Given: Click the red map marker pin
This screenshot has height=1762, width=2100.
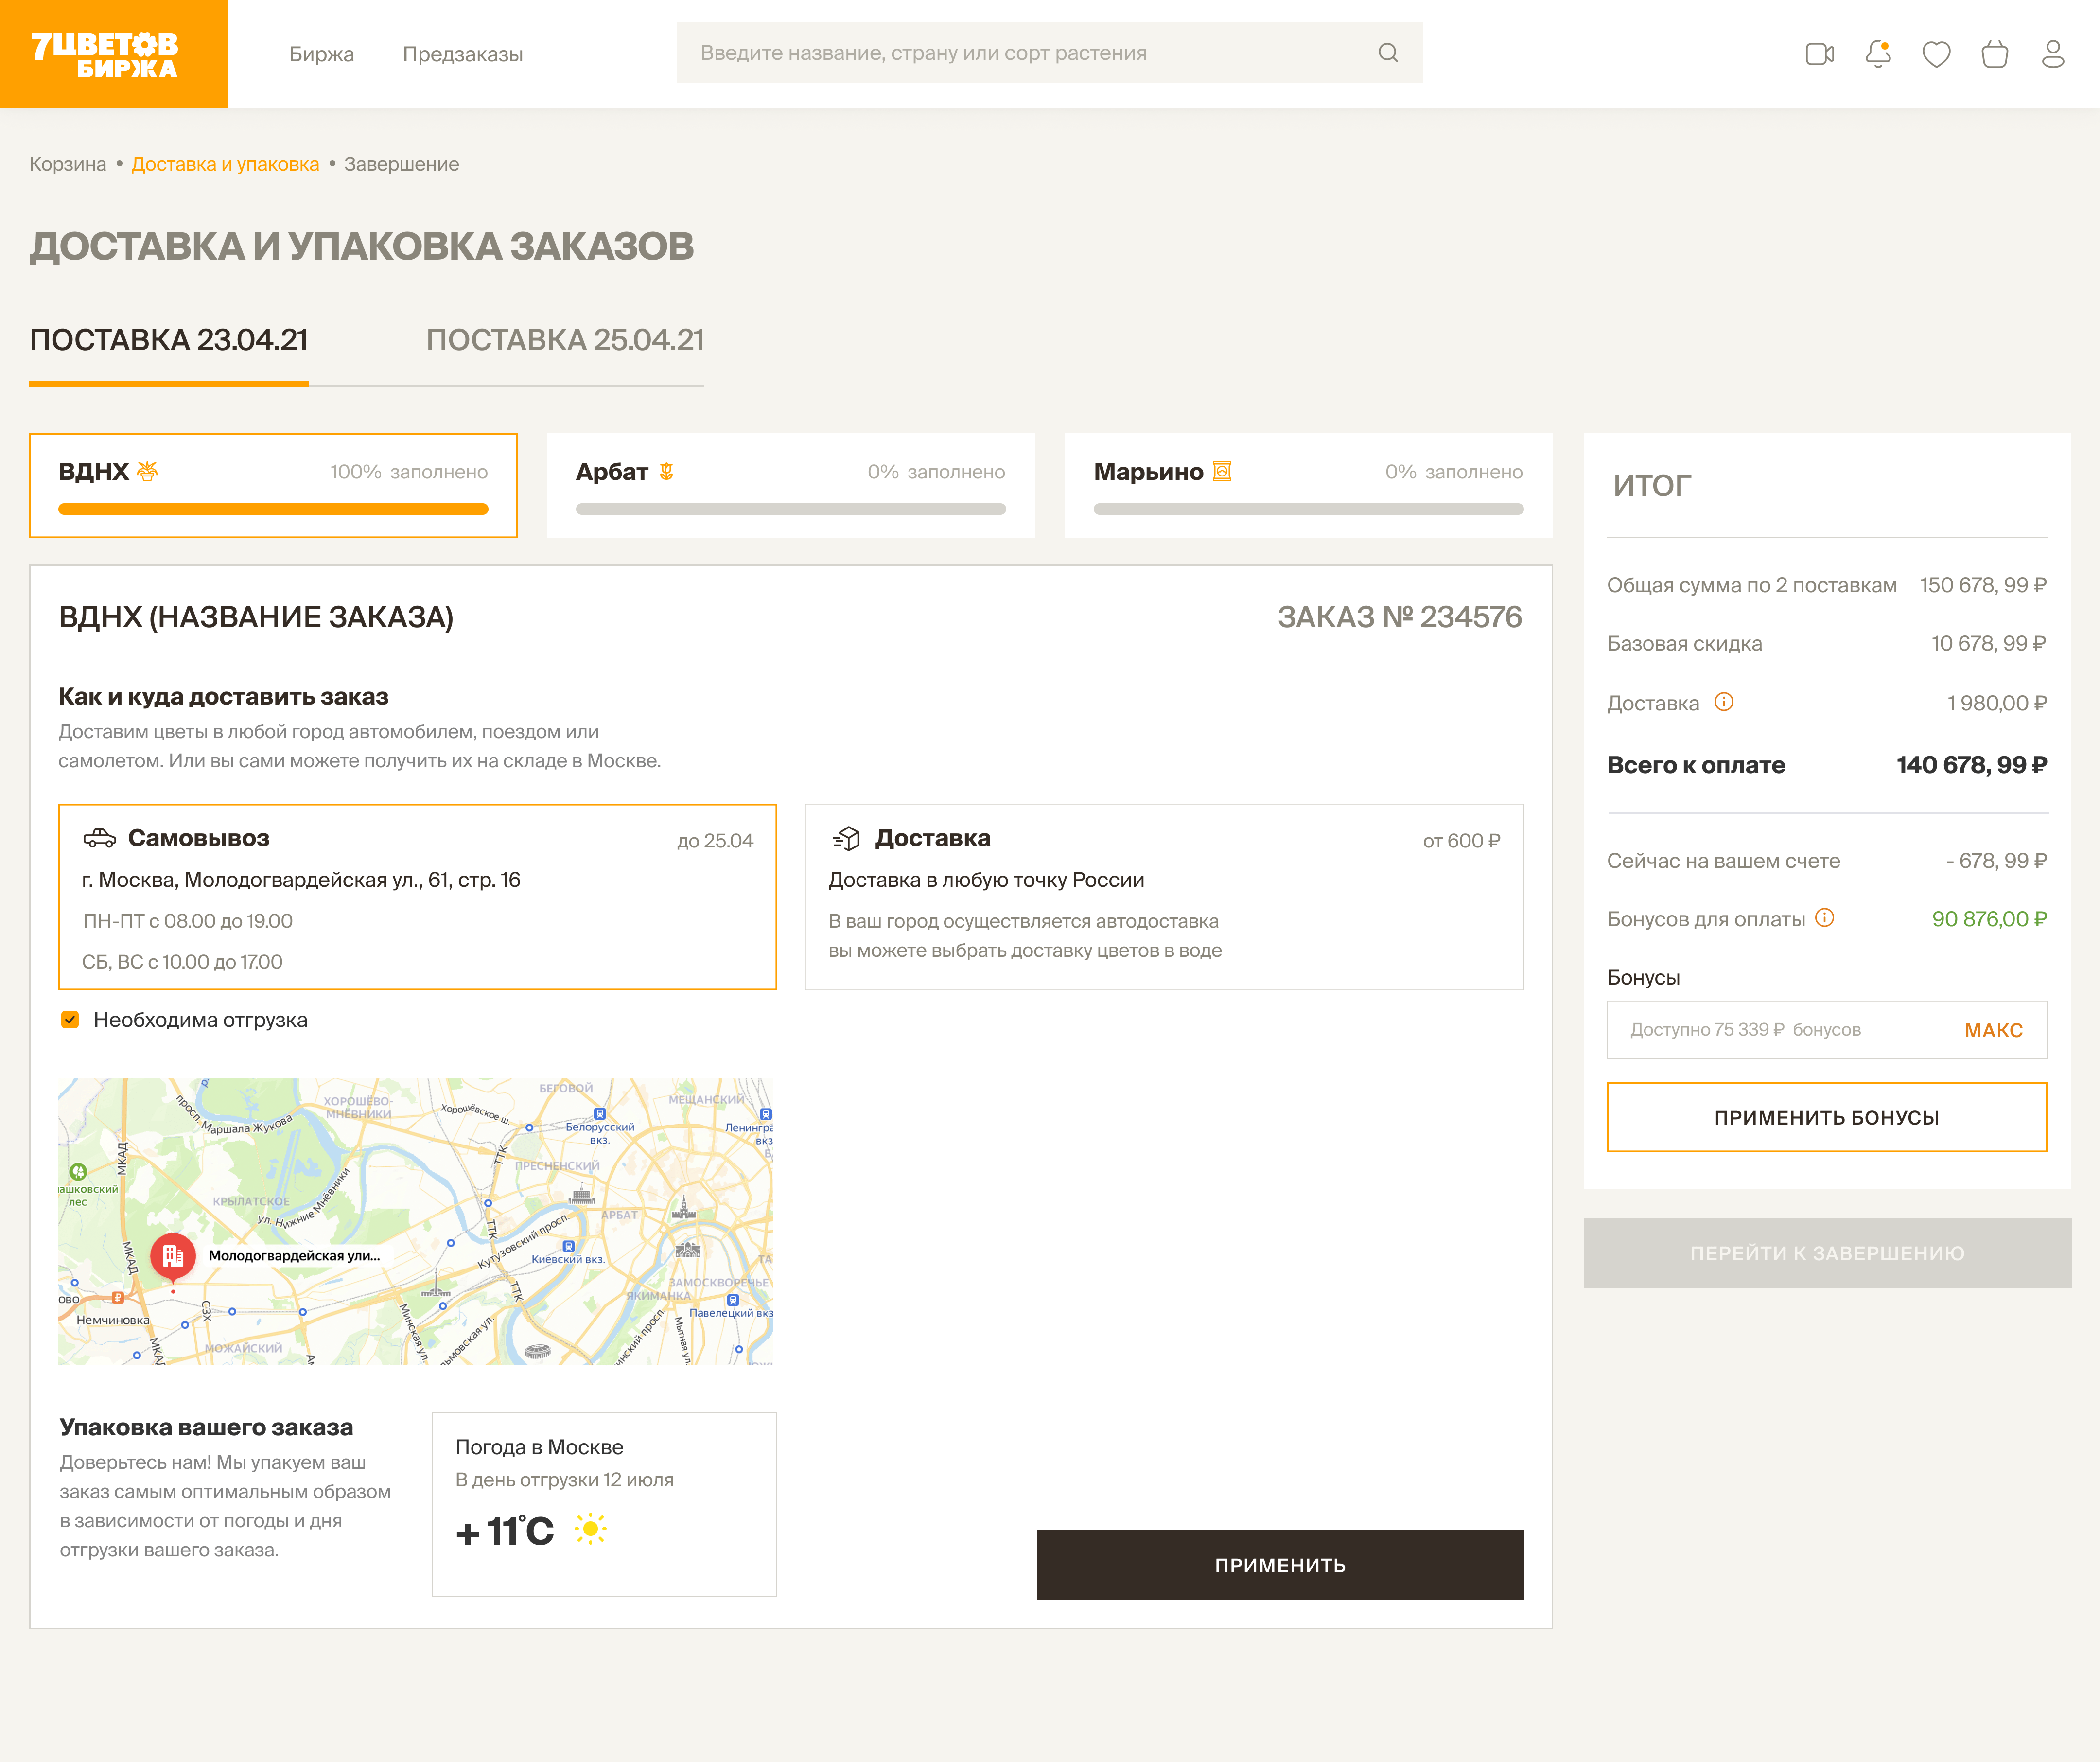Looking at the screenshot, I should point(173,1256).
